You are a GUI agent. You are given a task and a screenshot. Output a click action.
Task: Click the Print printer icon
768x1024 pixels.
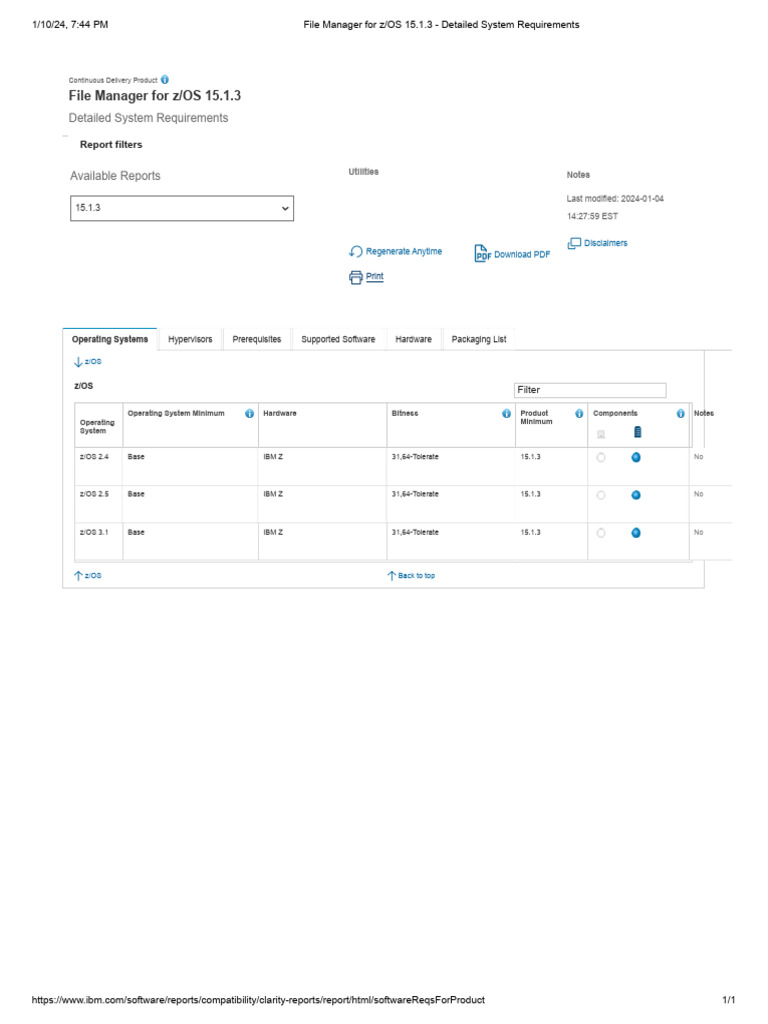pyautogui.click(x=356, y=277)
